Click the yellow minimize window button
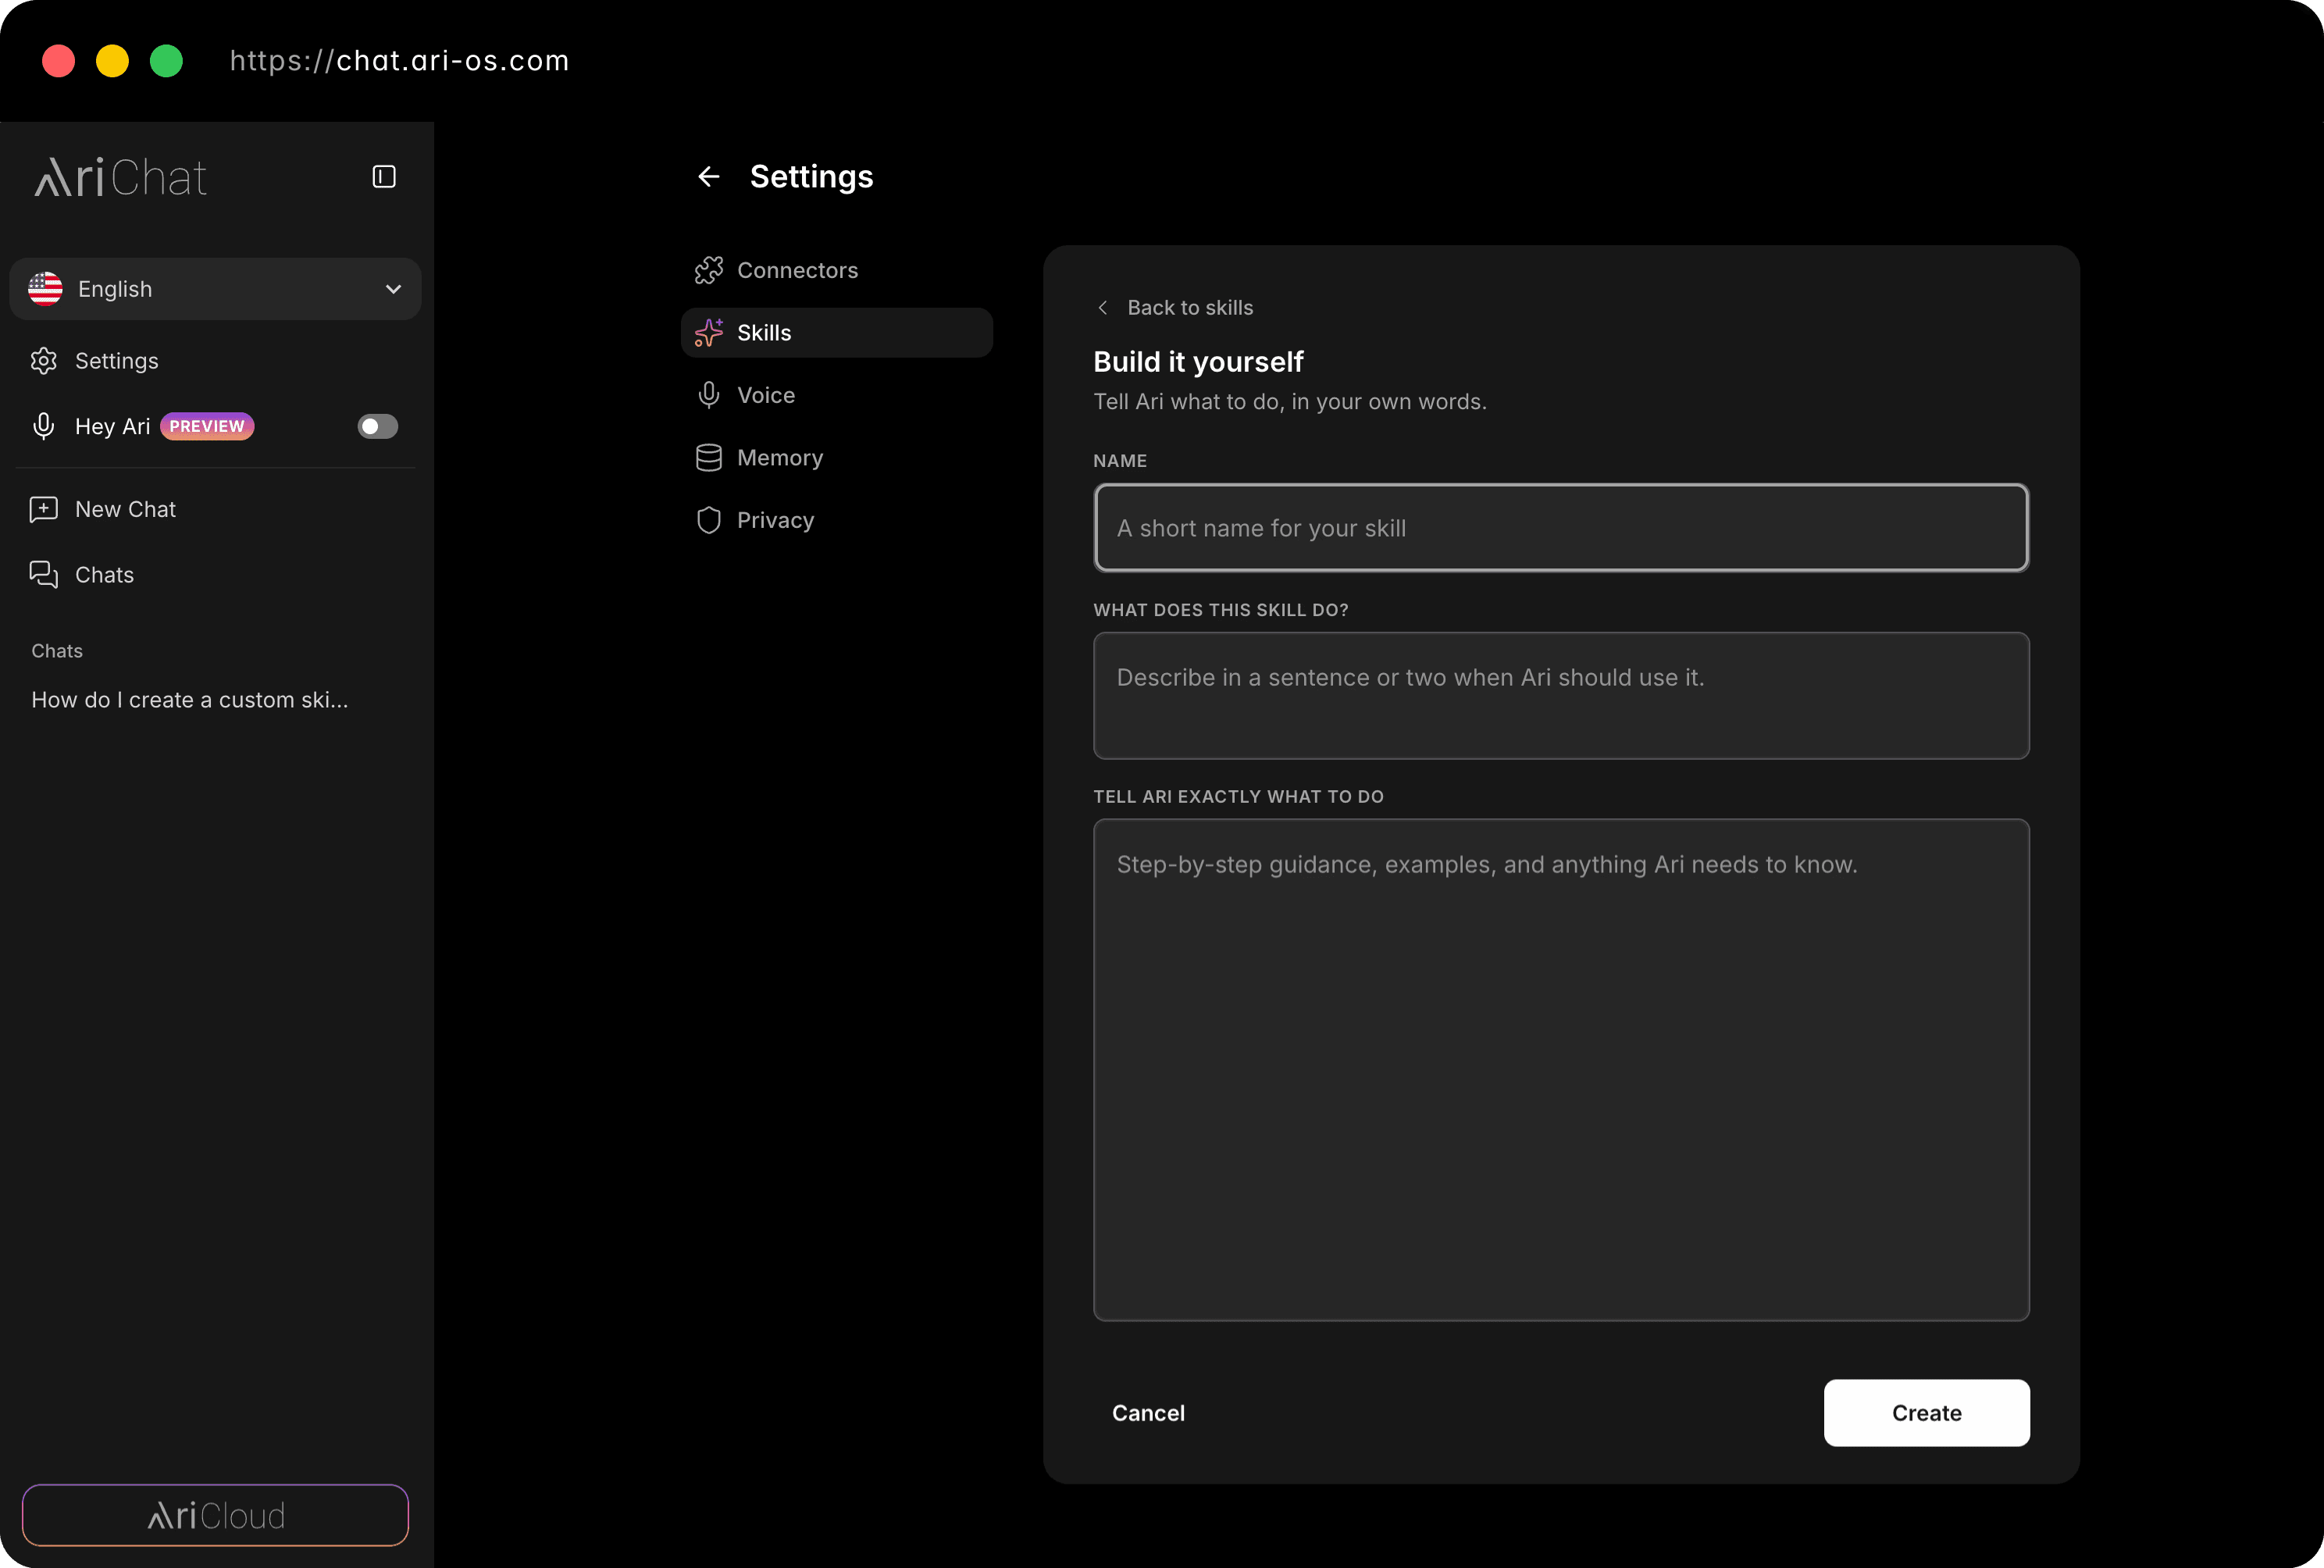This screenshot has height=1568, width=2324. (x=113, y=61)
